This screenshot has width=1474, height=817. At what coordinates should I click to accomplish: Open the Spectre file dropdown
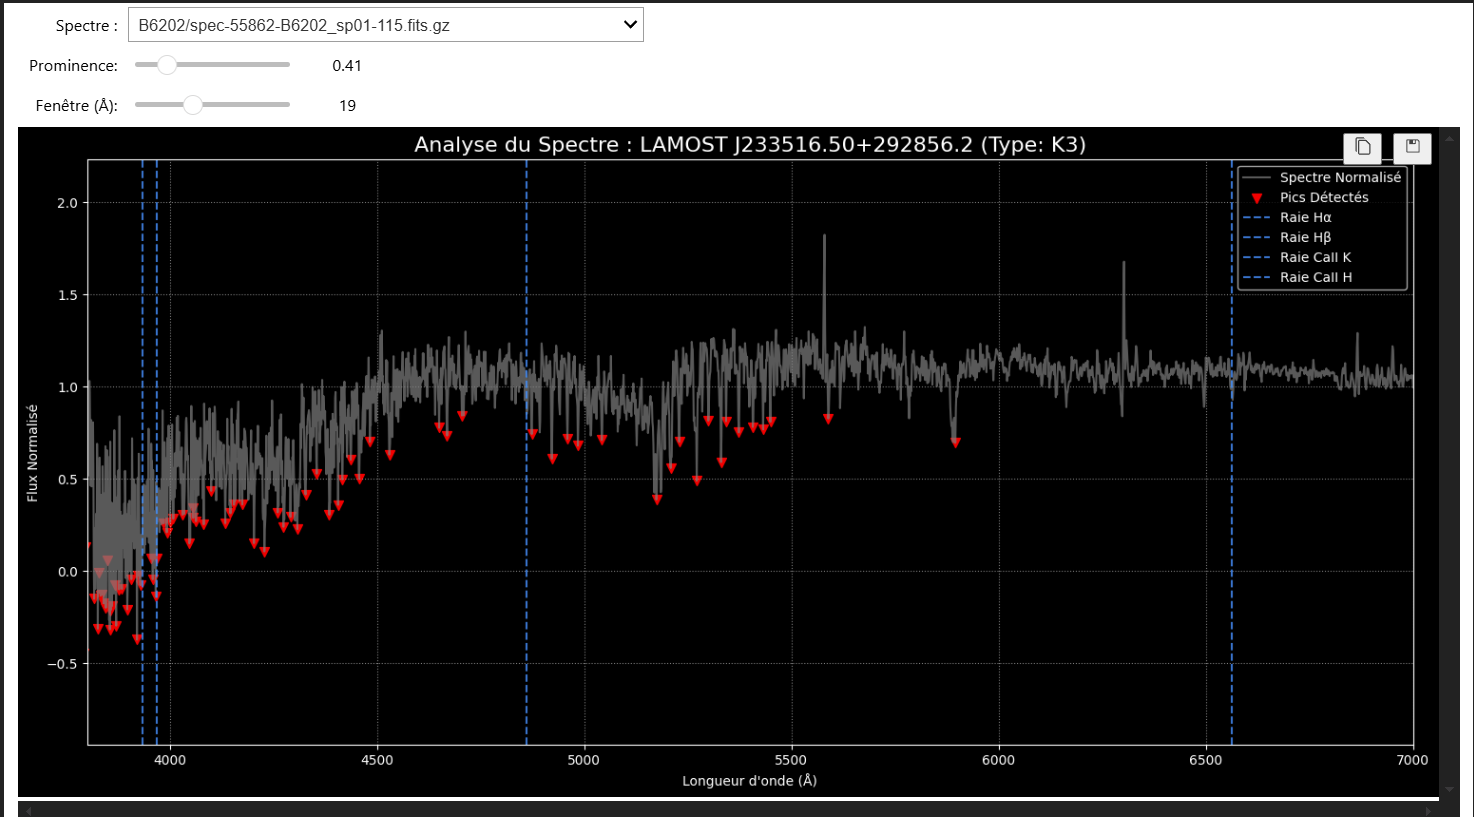point(385,25)
